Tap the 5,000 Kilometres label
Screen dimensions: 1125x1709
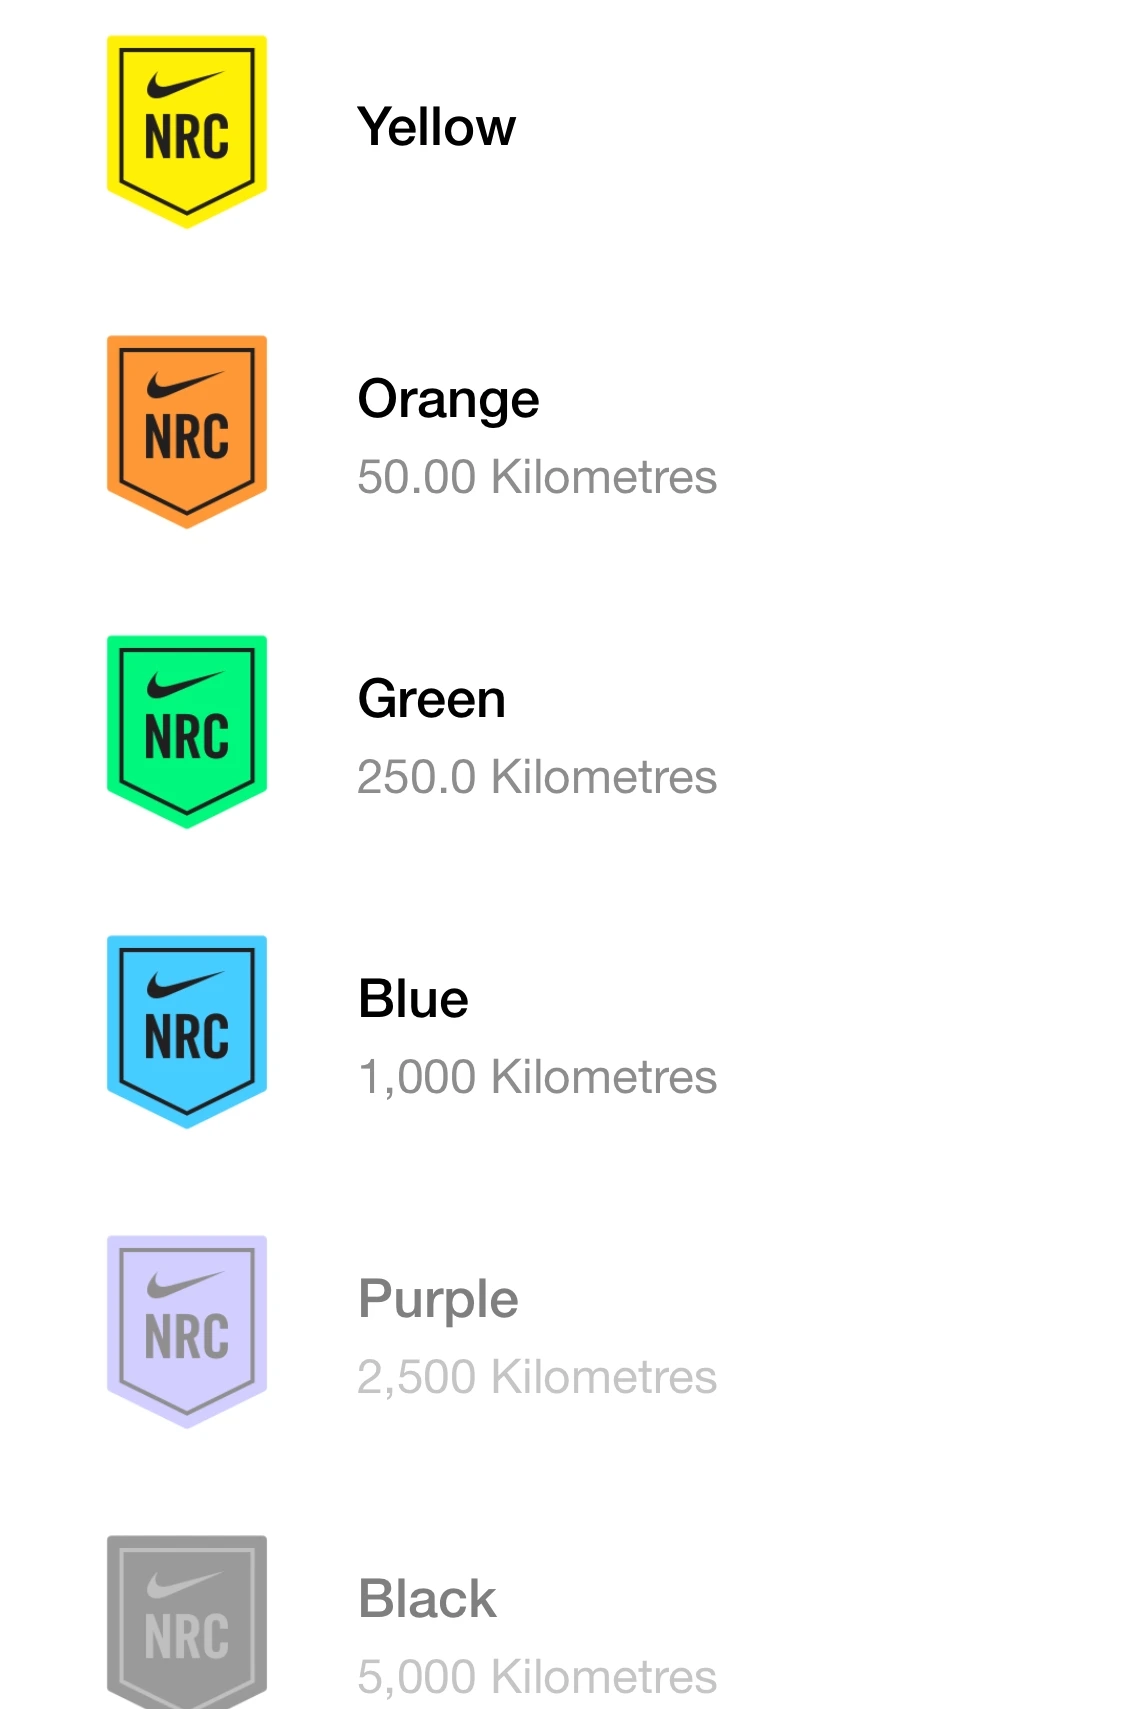pos(537,1677)
